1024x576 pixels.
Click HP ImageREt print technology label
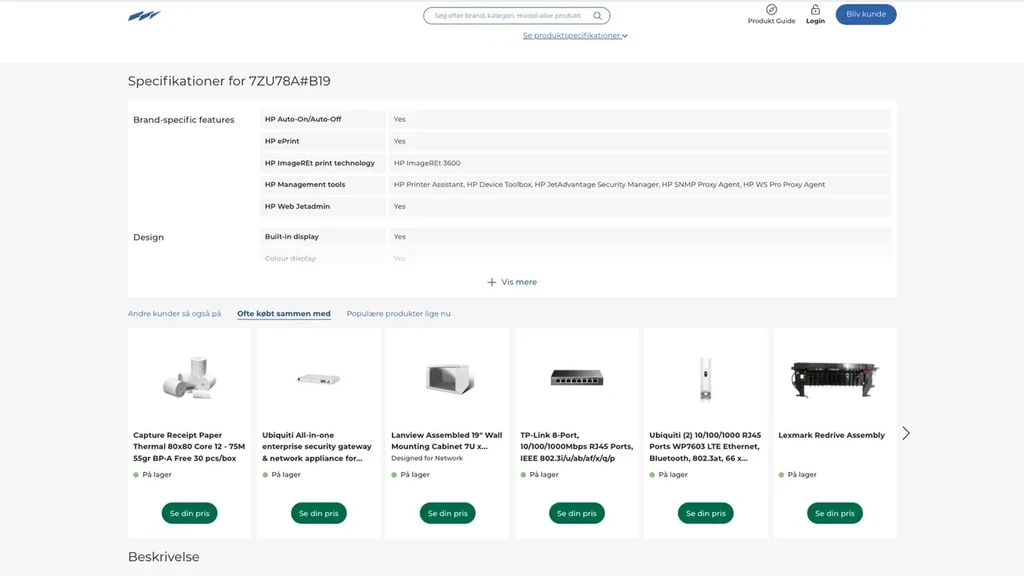(320, 163)
